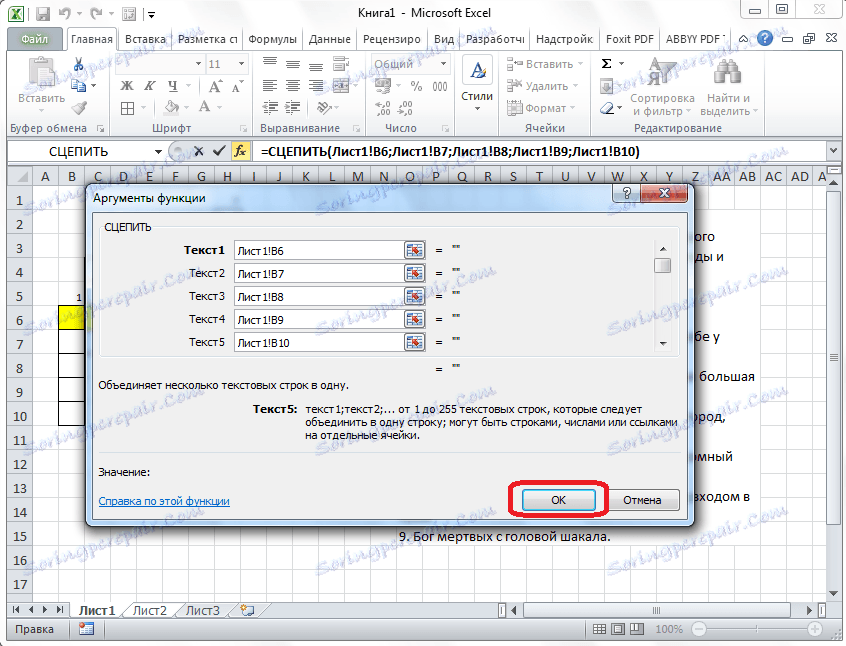Image resolution: width=846 pixels, height=646 pixels.
Task: Click range selector icon for Текст5
Action: click(x=414, y=342)
